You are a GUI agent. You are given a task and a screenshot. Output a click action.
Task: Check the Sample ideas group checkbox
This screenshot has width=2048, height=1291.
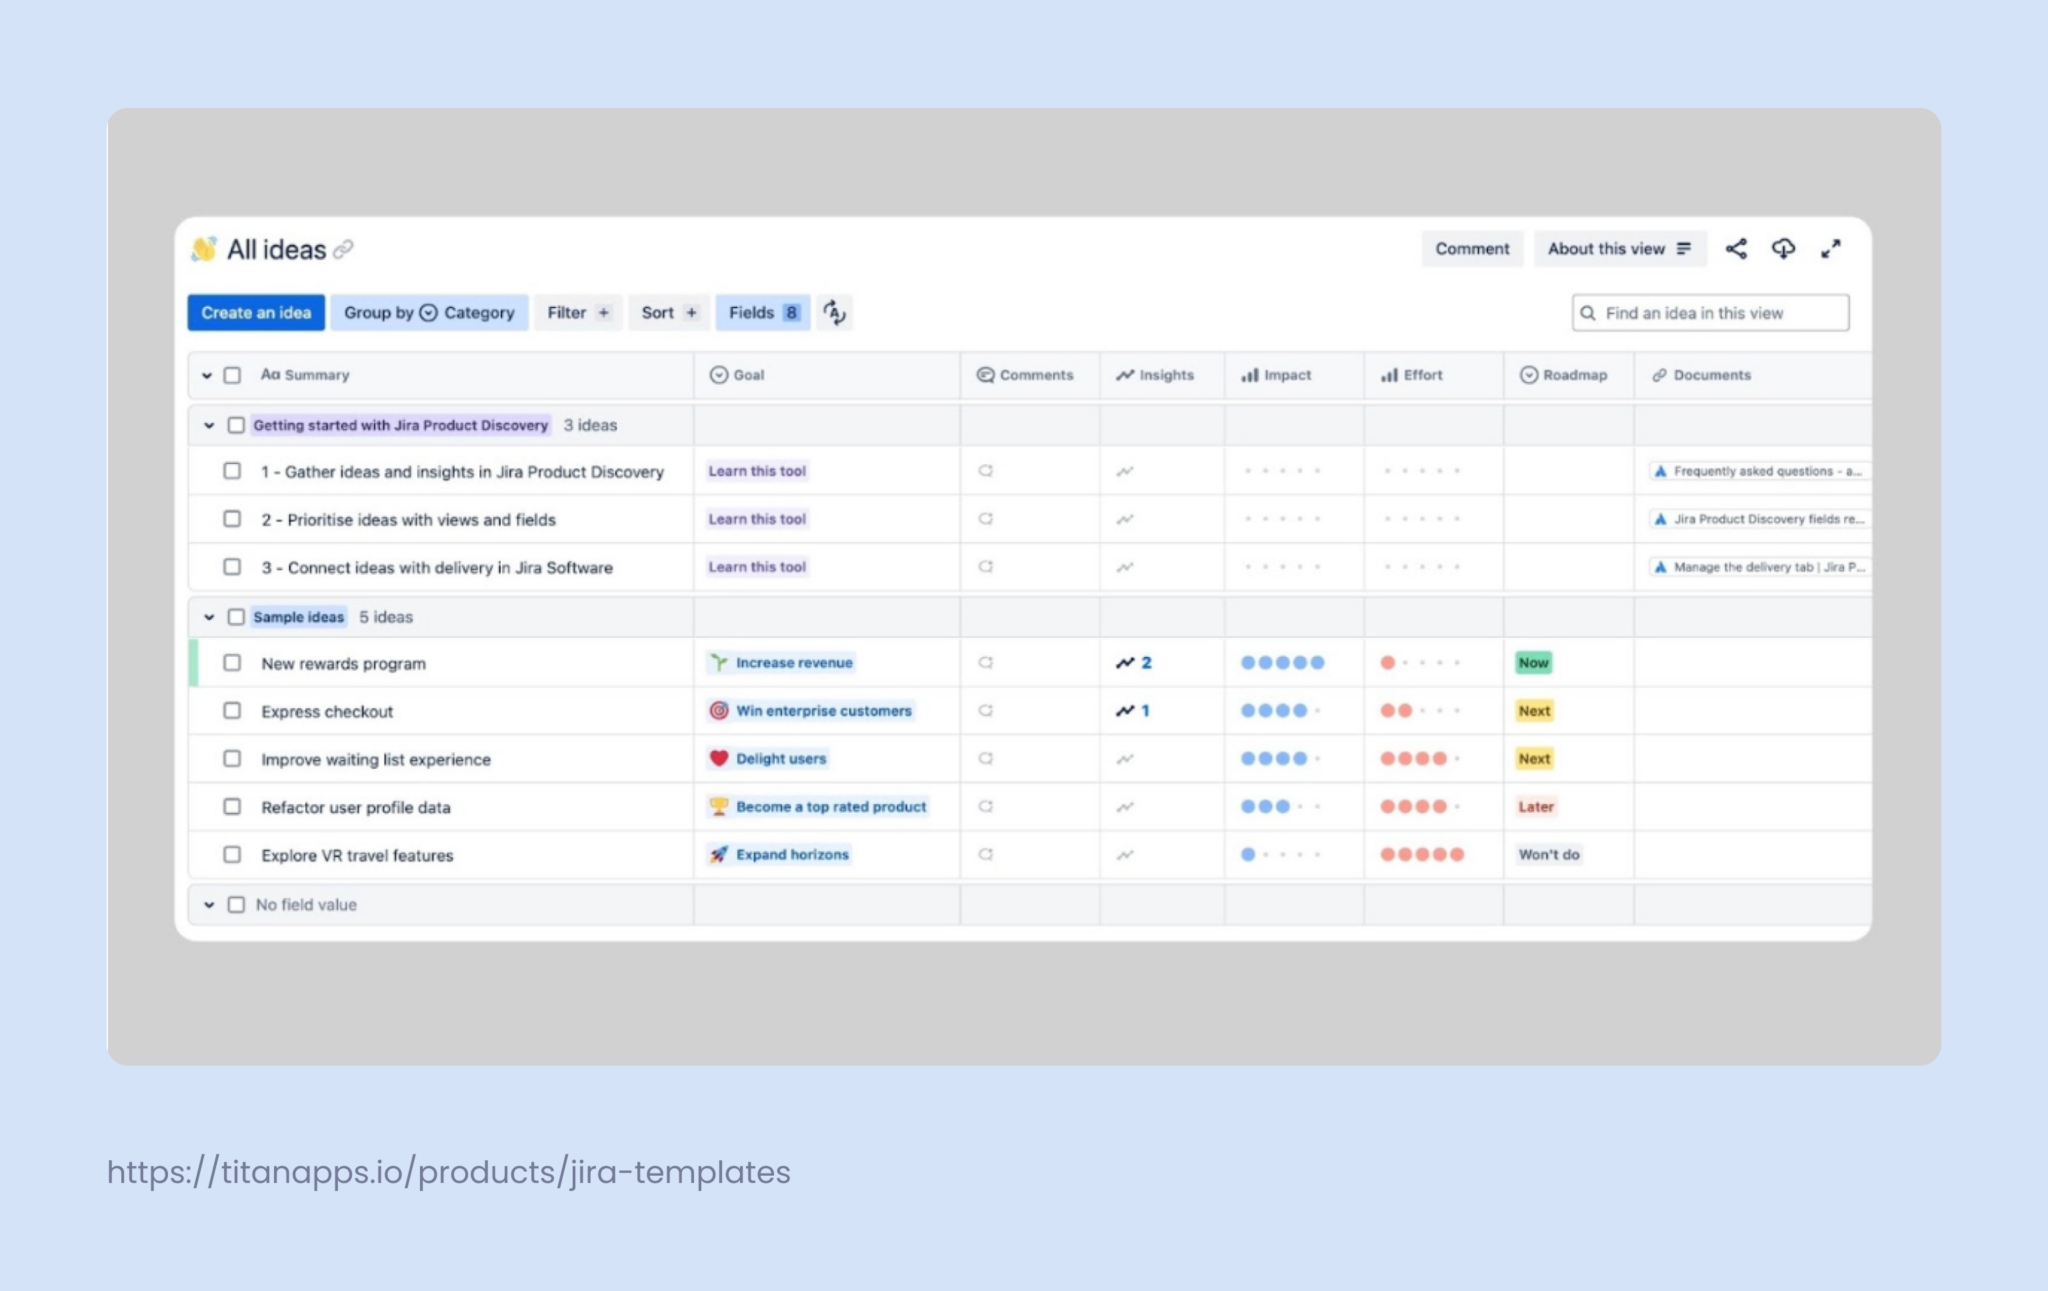[x=236, y=617]
